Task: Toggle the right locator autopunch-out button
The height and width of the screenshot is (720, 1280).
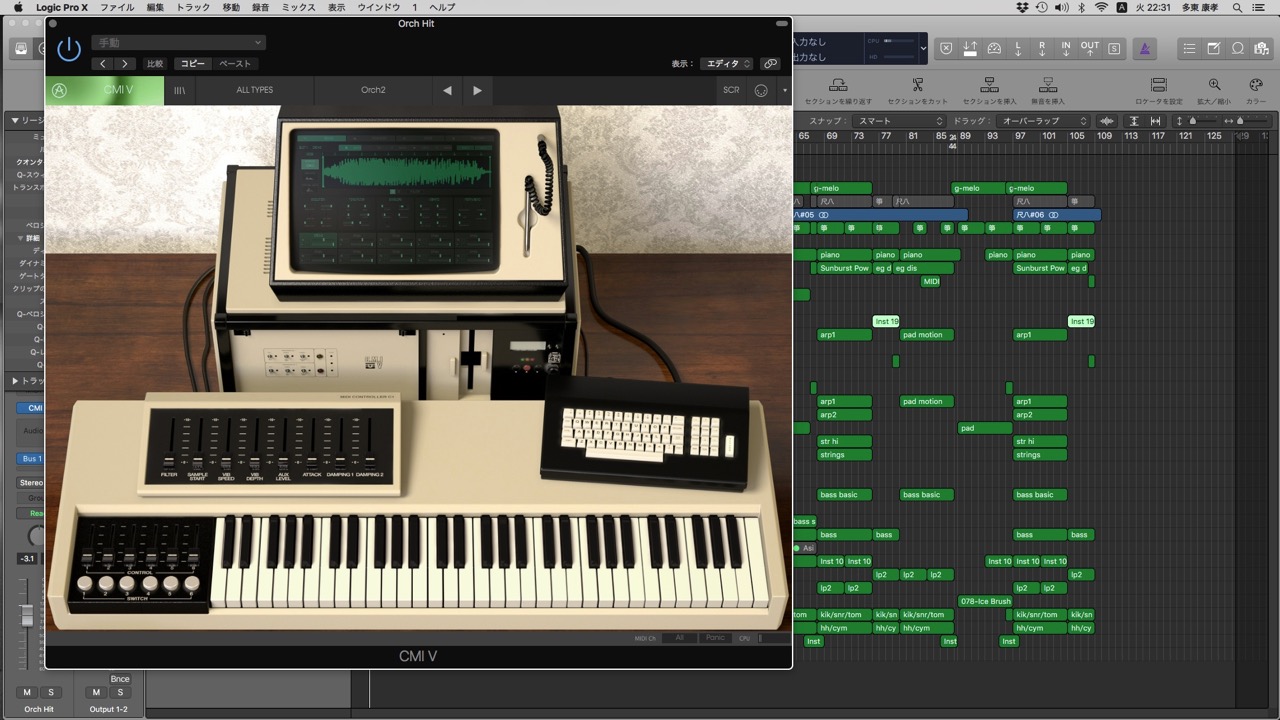Action: 1042,48
